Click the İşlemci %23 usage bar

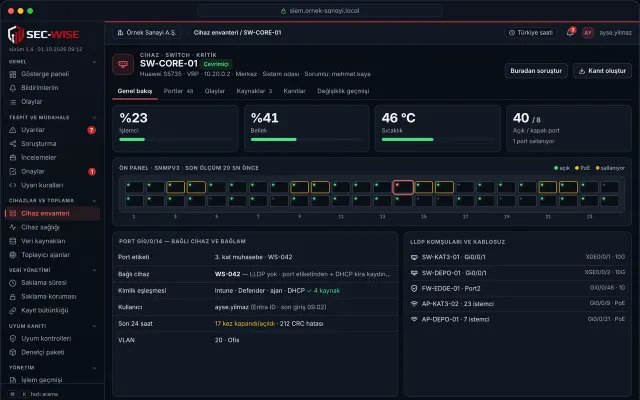176,140
